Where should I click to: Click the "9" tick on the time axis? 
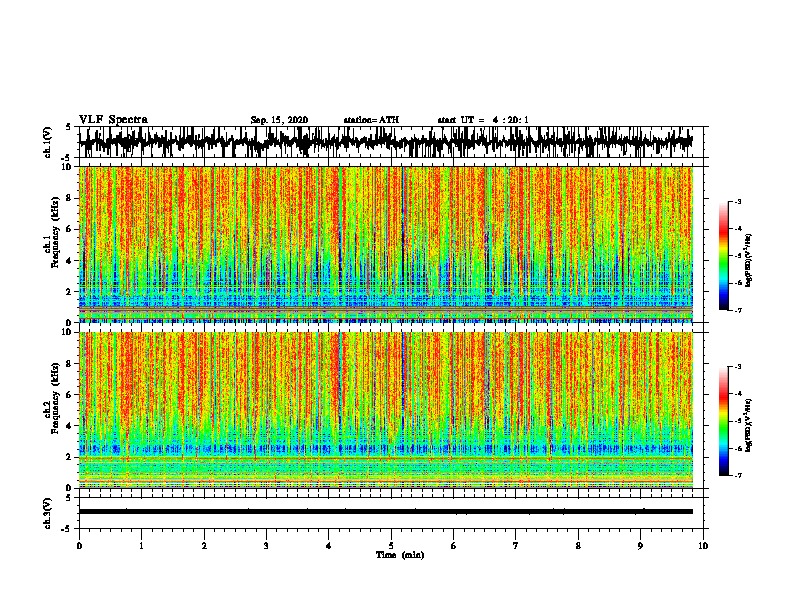coord(640,546)
